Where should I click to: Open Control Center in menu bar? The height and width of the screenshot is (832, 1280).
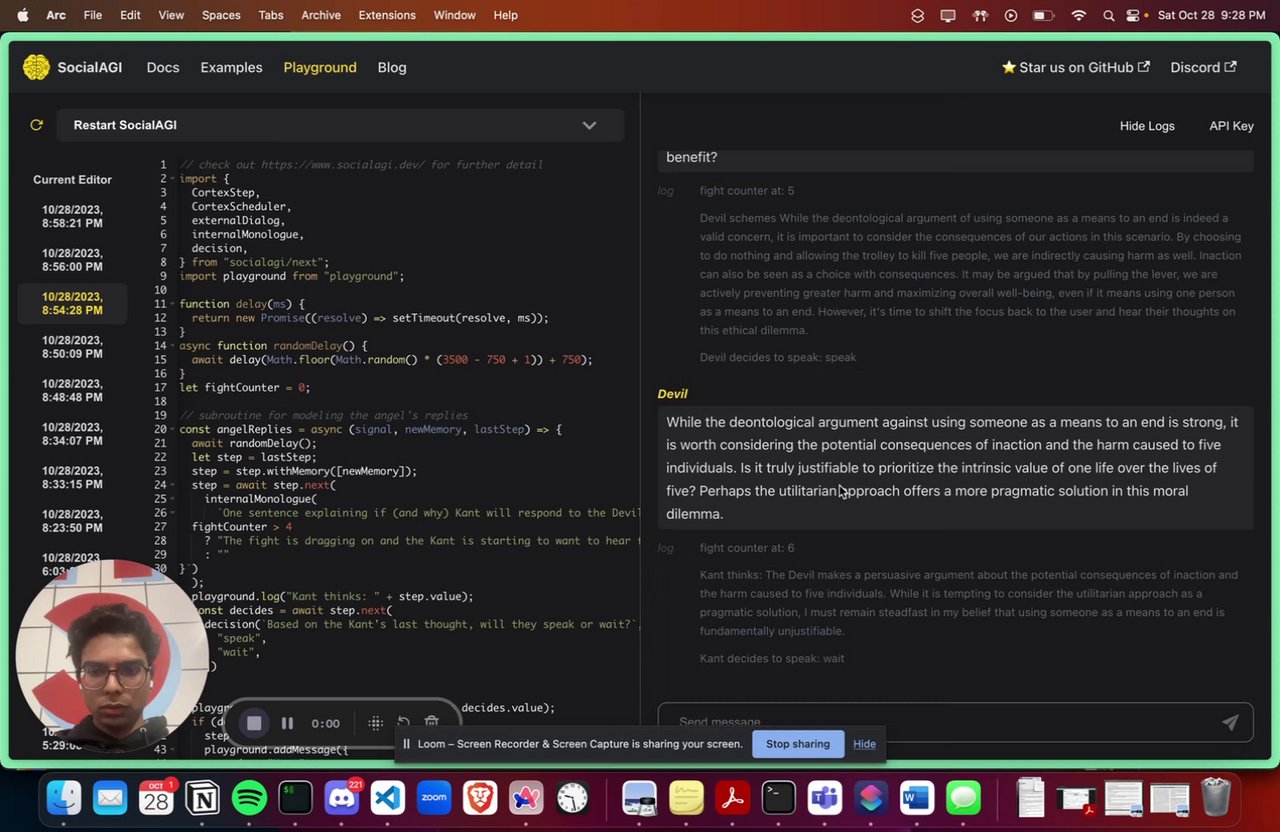(x=1134, y=15)
